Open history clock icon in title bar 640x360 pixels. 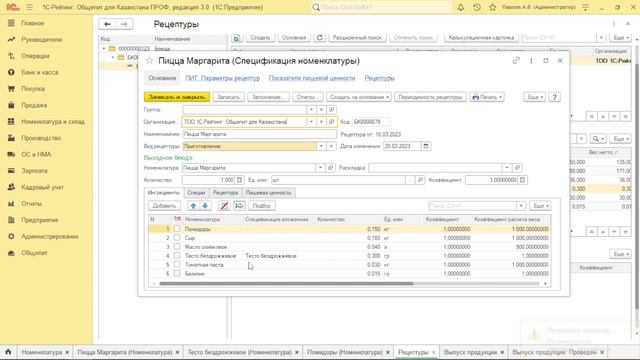[477, 7]
